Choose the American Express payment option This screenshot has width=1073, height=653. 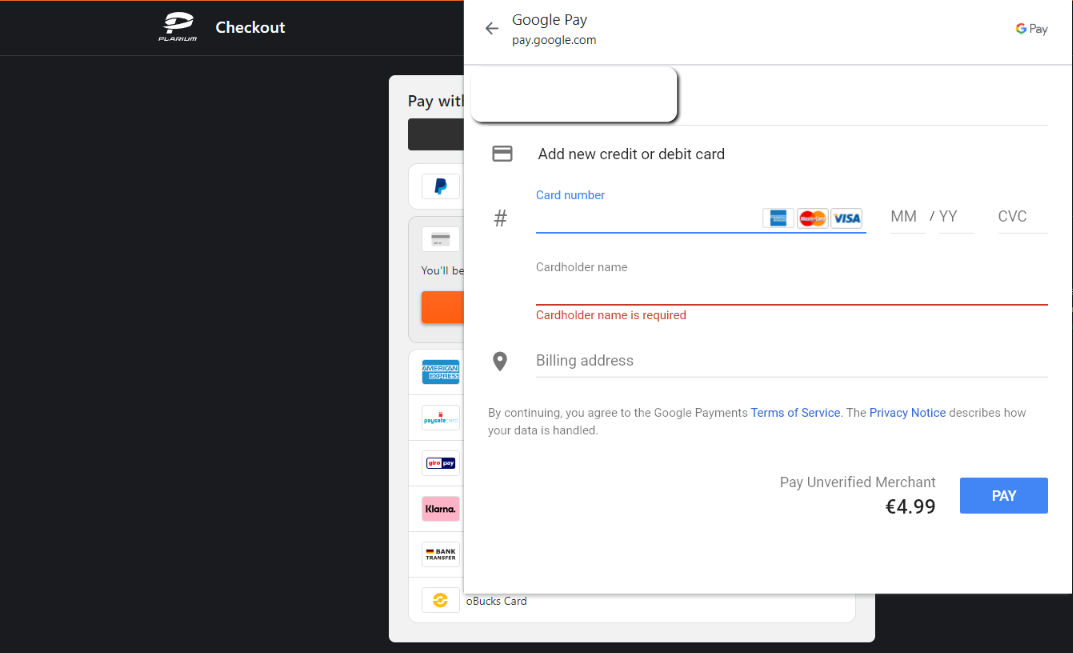(441, 372)
